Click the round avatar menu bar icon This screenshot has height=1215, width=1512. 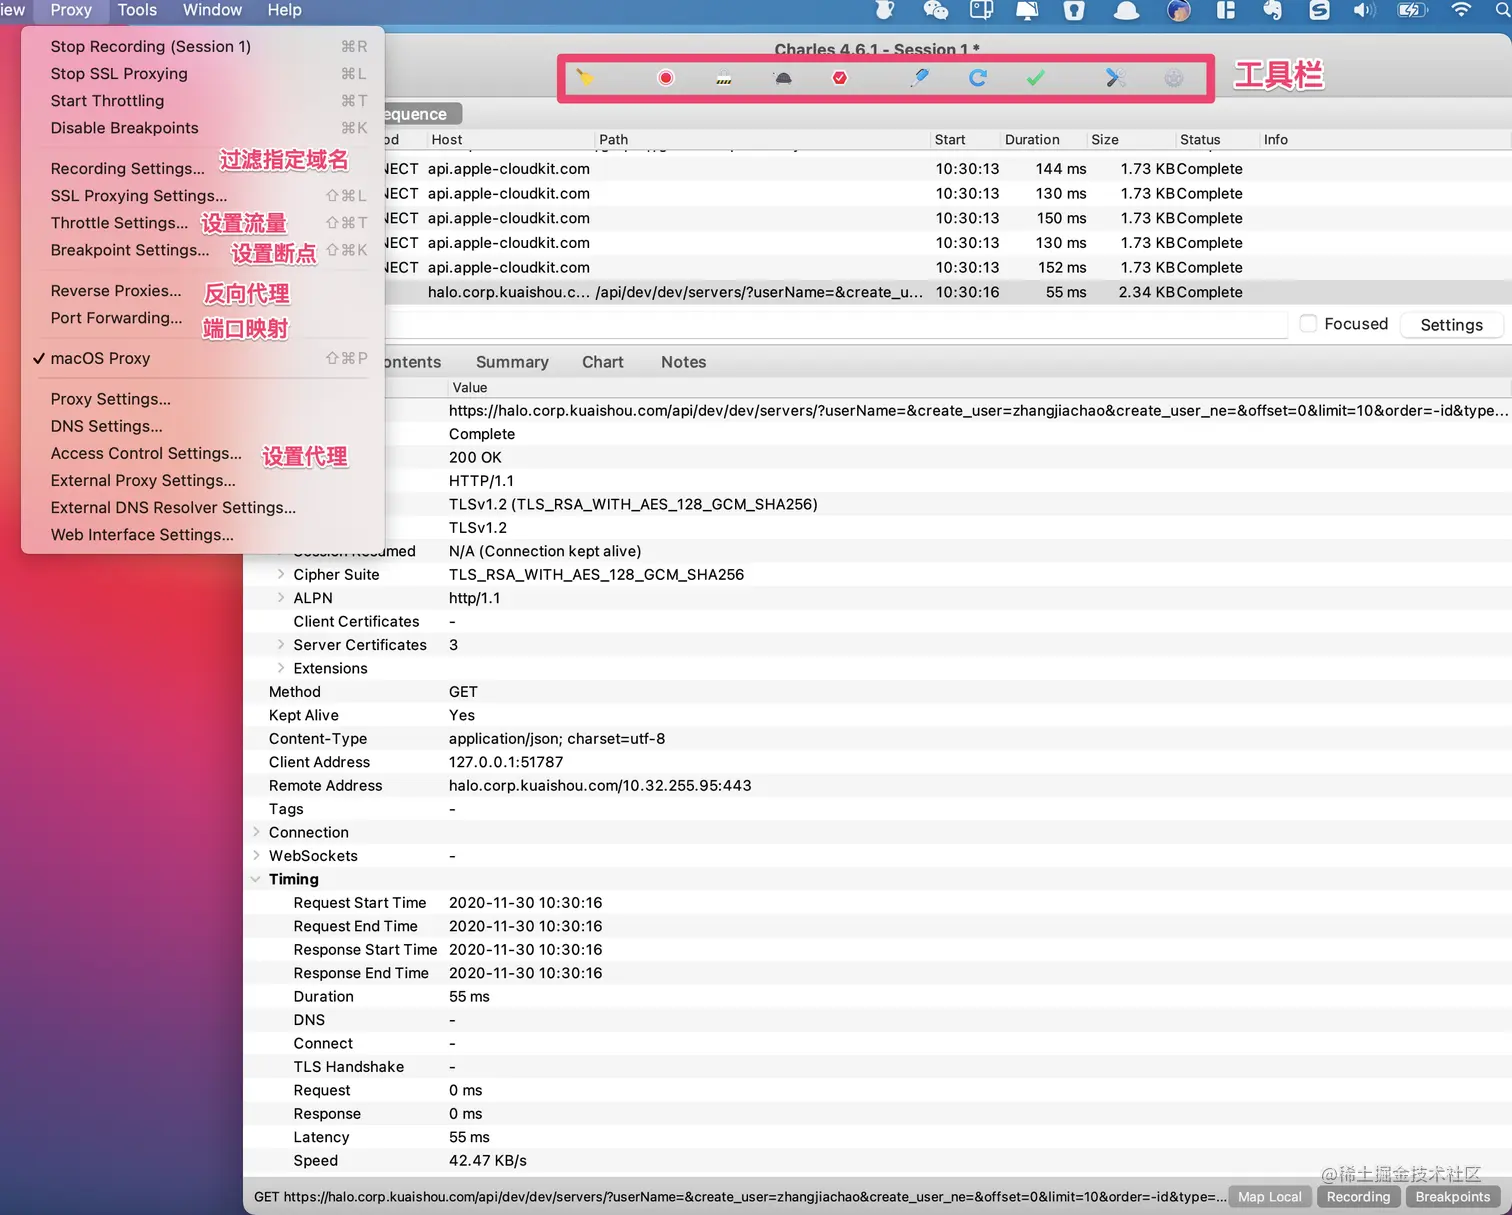point(1179,10)
